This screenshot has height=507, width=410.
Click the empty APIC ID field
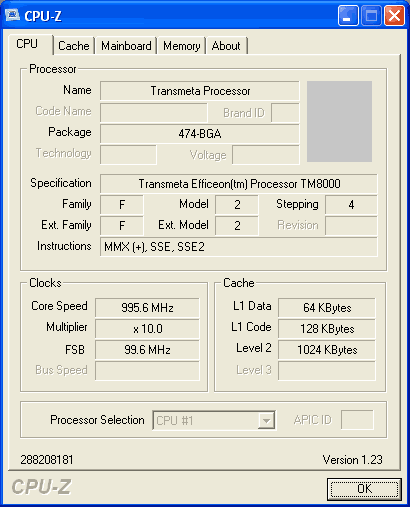click(357, 420)
